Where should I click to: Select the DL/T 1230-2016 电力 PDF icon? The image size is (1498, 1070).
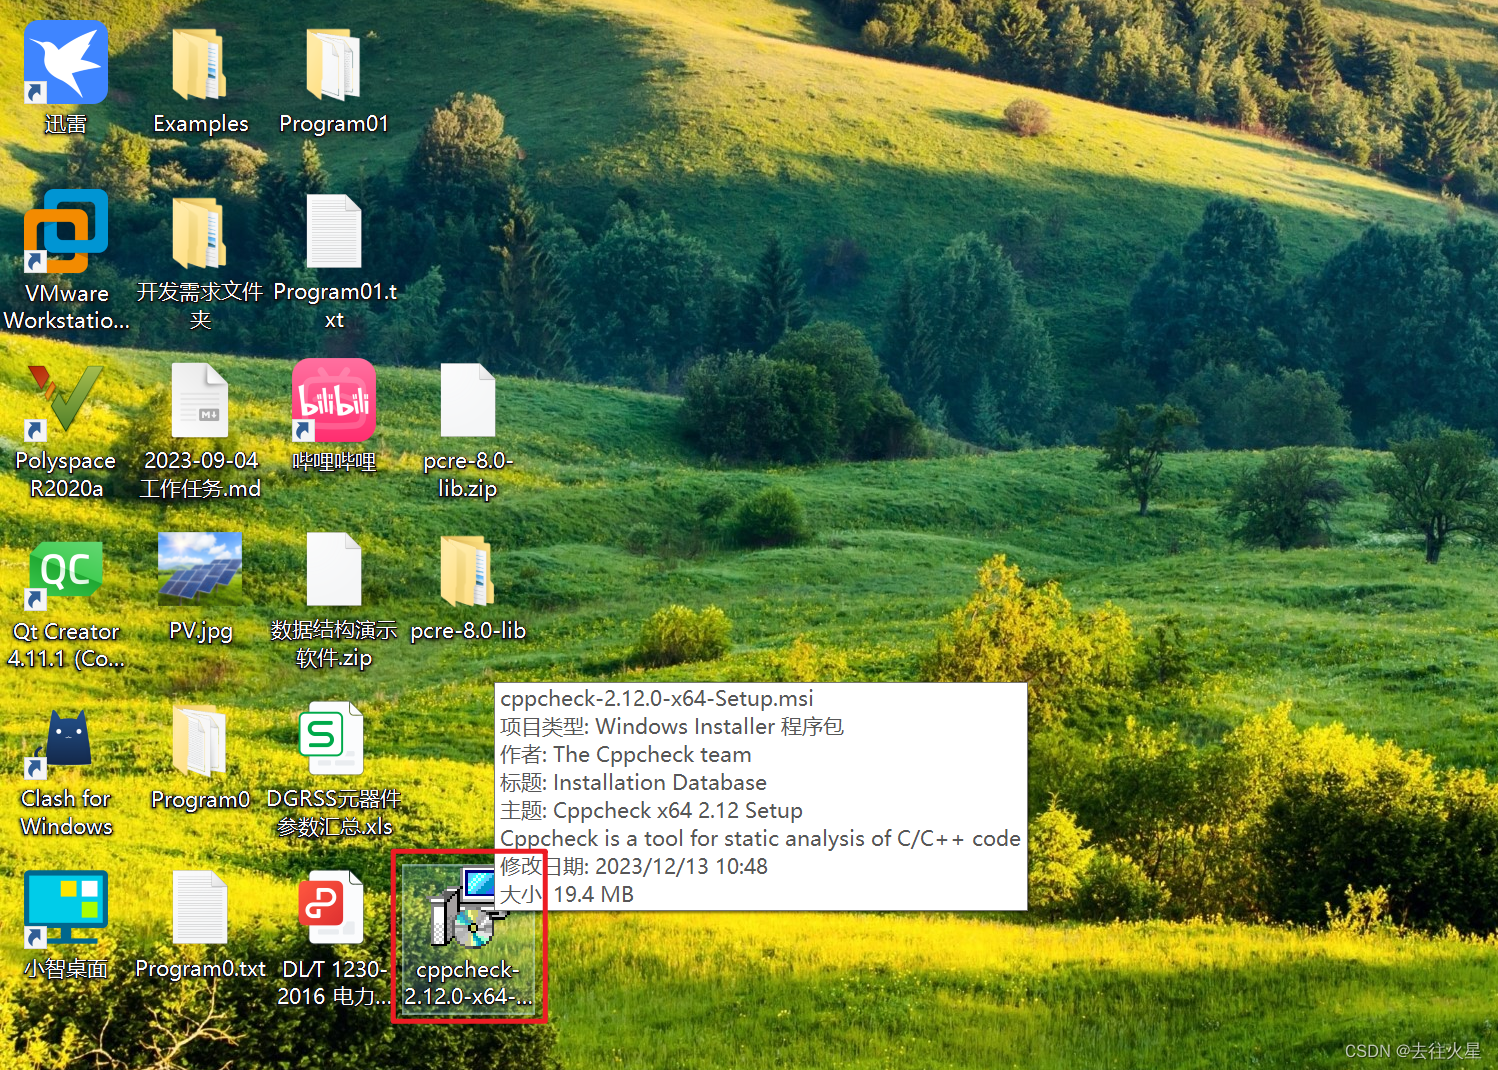tap(332, 908)
